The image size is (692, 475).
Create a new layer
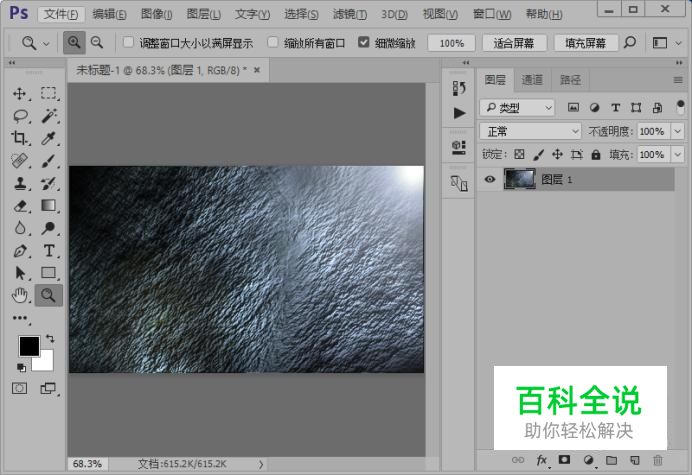click(x=635, y=460)
